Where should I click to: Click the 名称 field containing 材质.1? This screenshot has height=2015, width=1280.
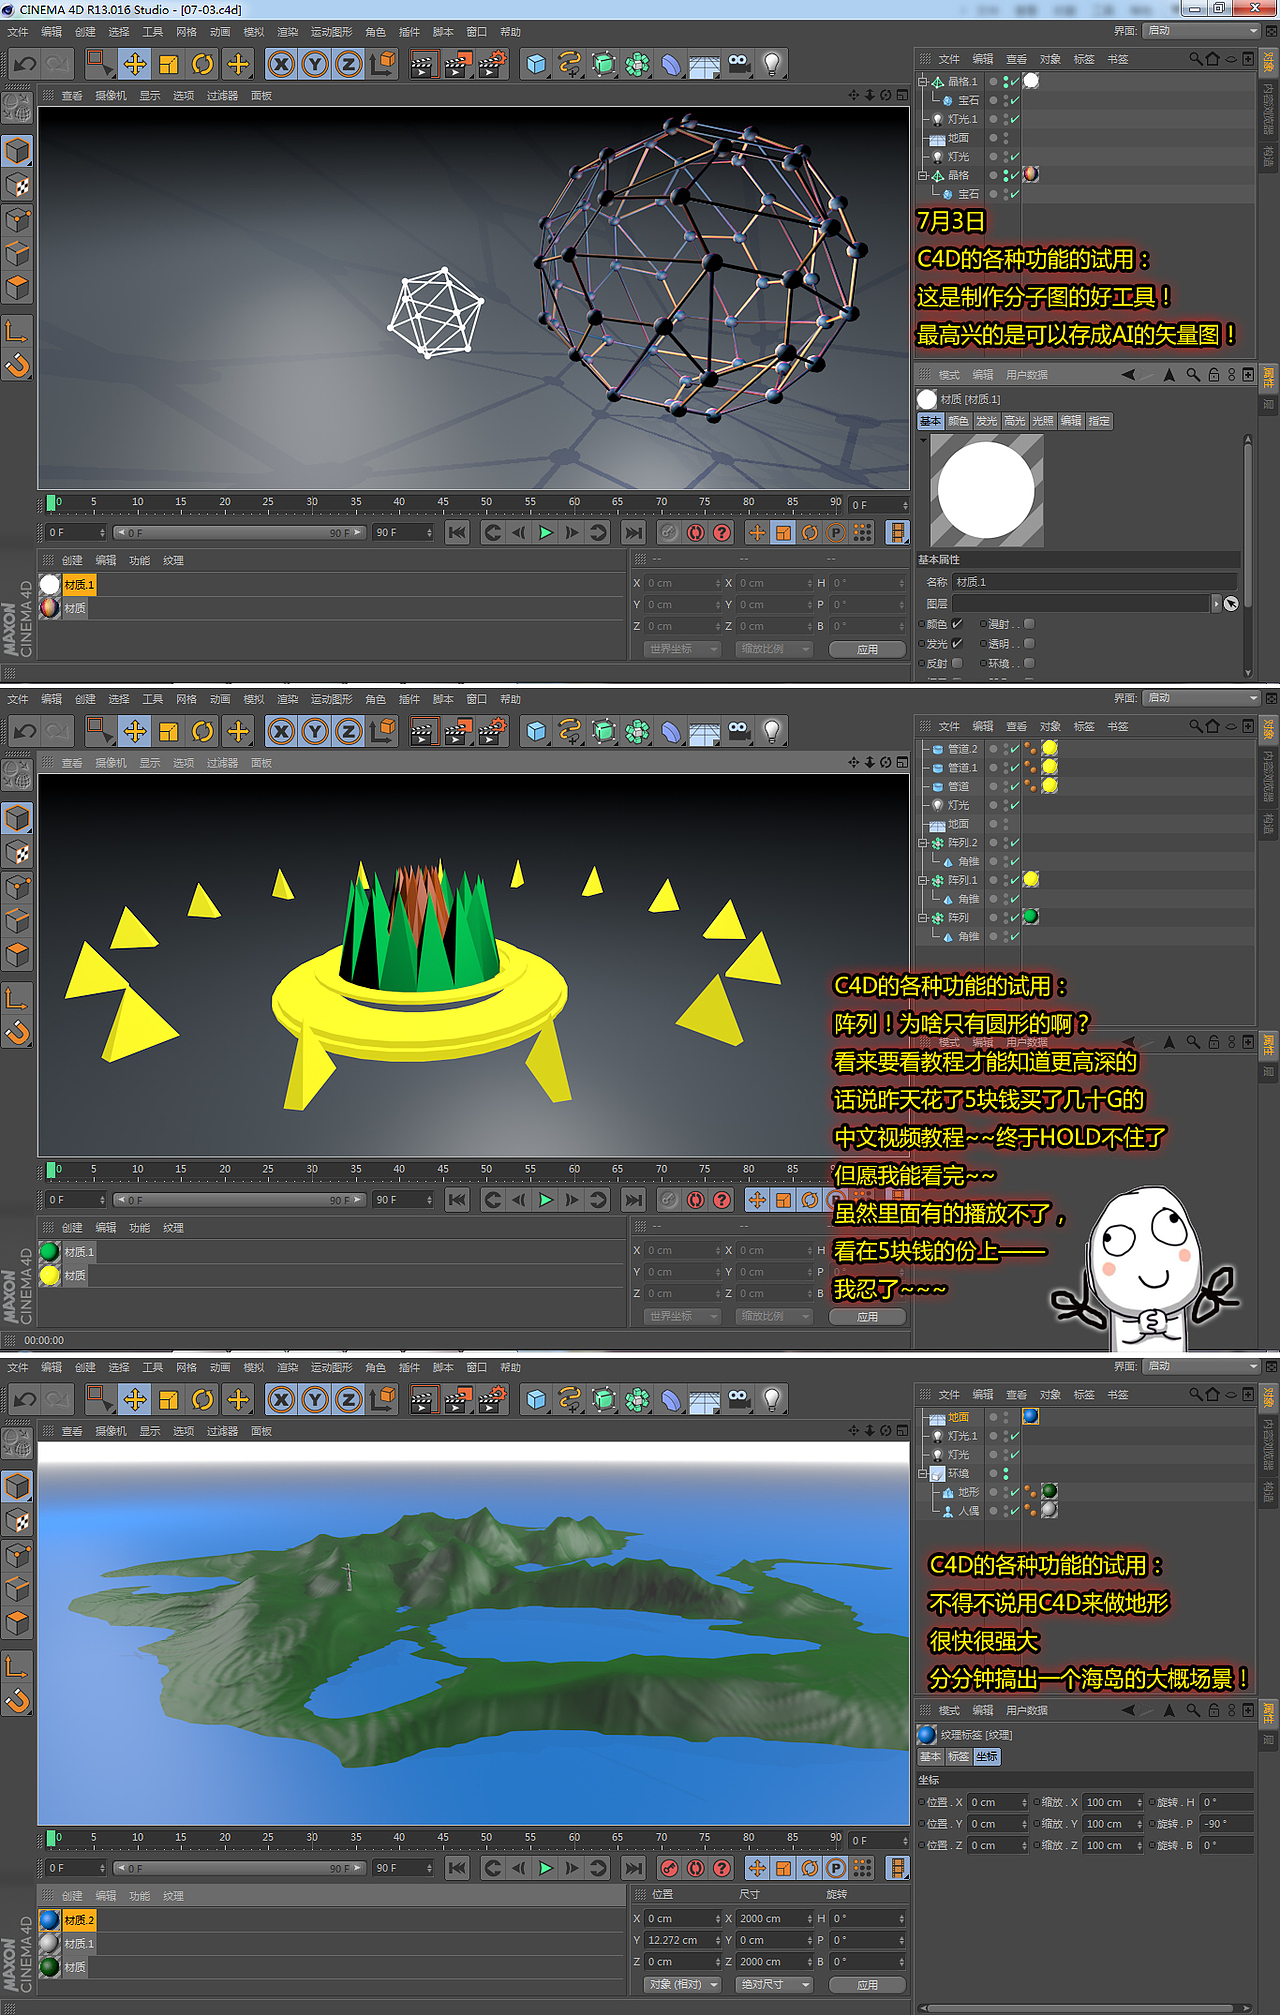point(1094,582)
